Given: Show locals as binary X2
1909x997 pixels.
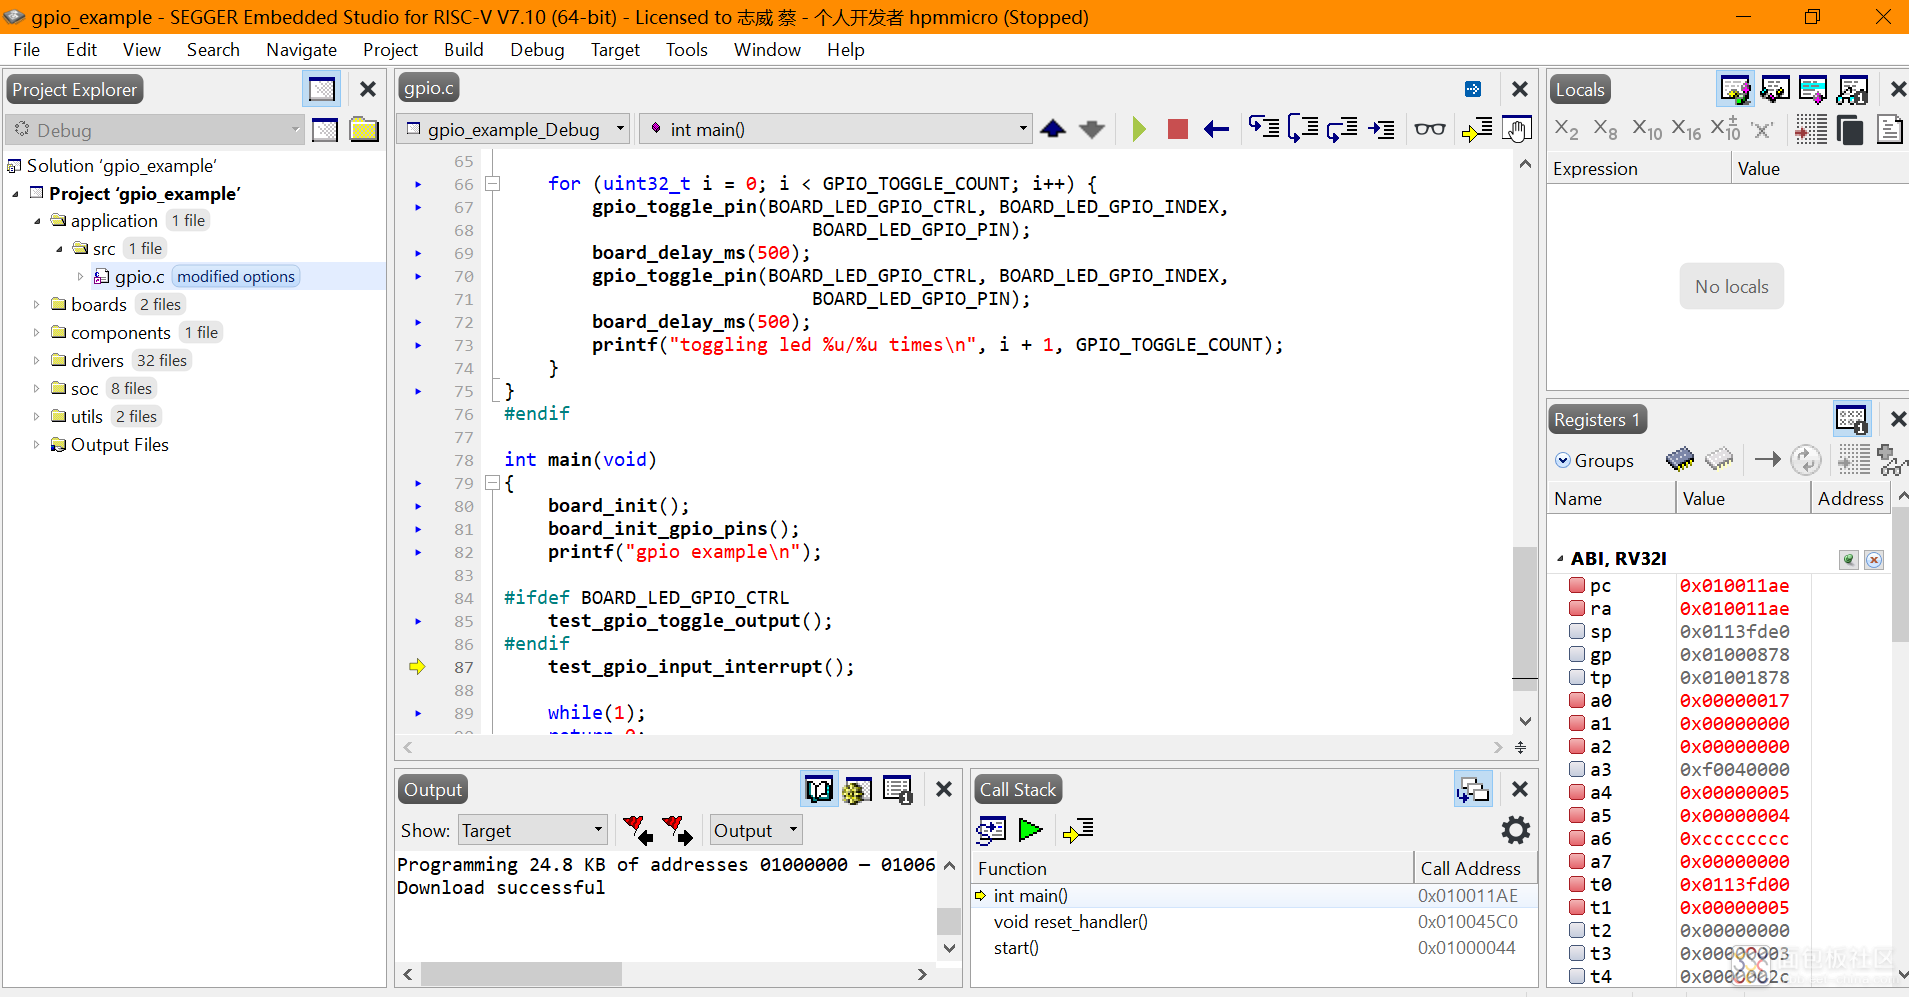Looking at the screenshot, I should [x=1566, y=129].
